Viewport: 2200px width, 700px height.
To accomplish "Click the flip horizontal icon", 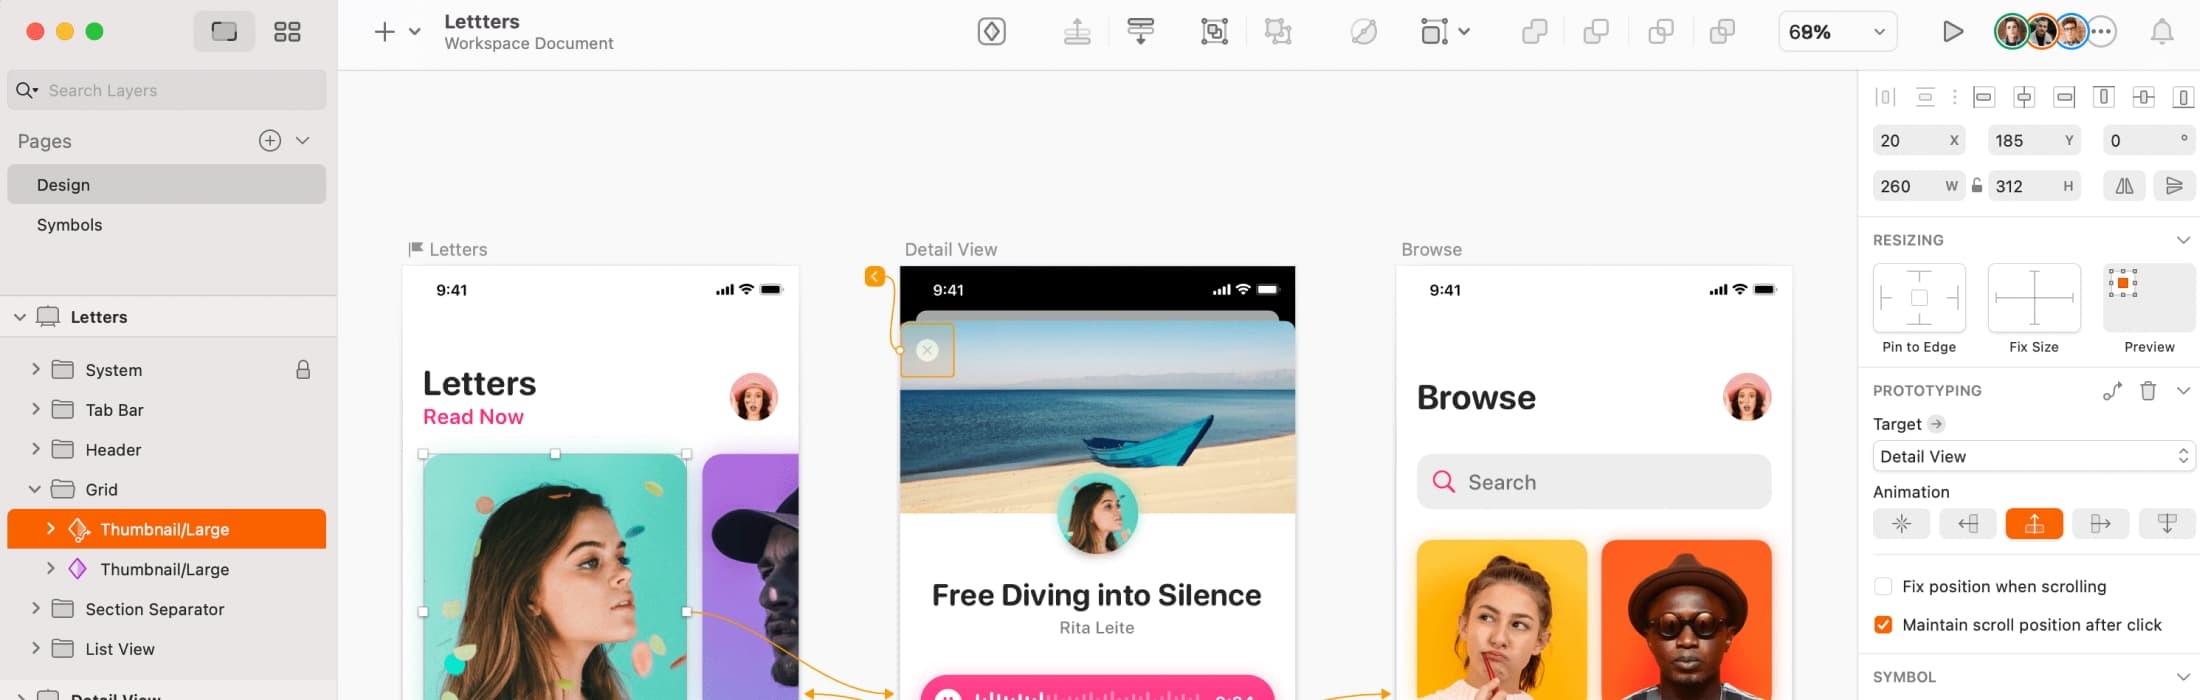I will pyautogui.click(x=2124, y=186).
